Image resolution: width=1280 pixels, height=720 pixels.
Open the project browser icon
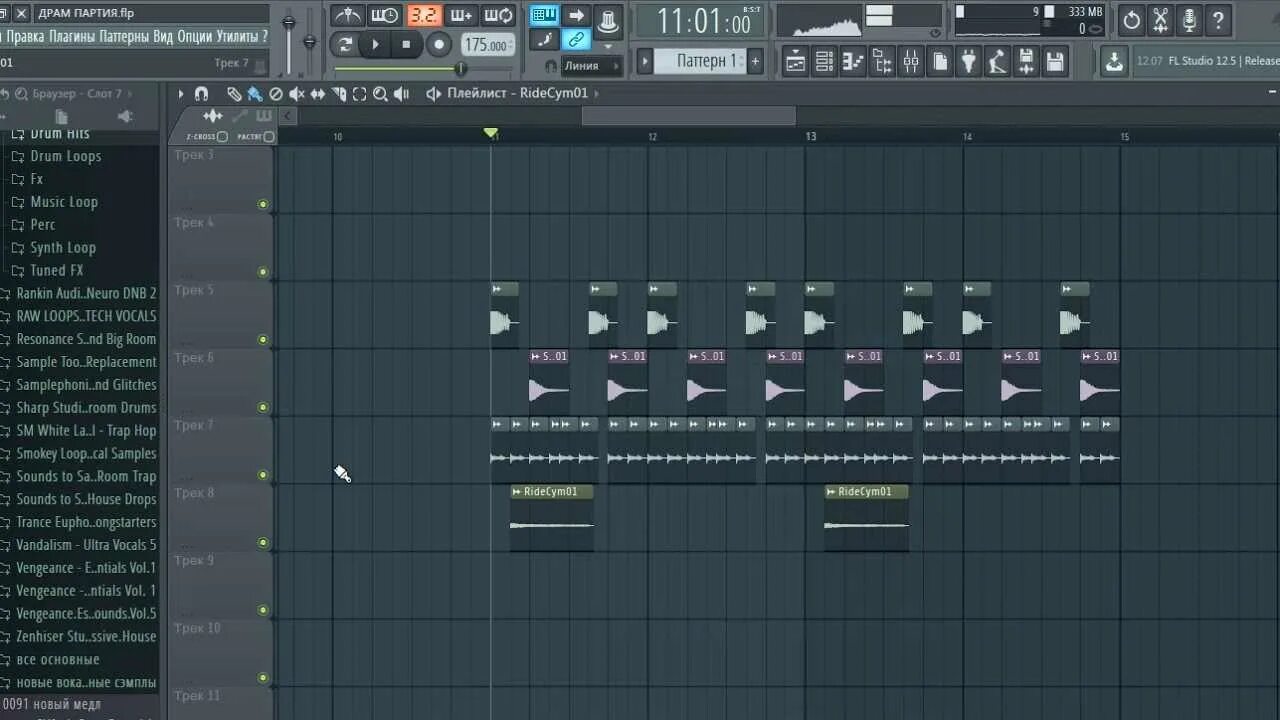pyautogui.click(x=882, y=61)
